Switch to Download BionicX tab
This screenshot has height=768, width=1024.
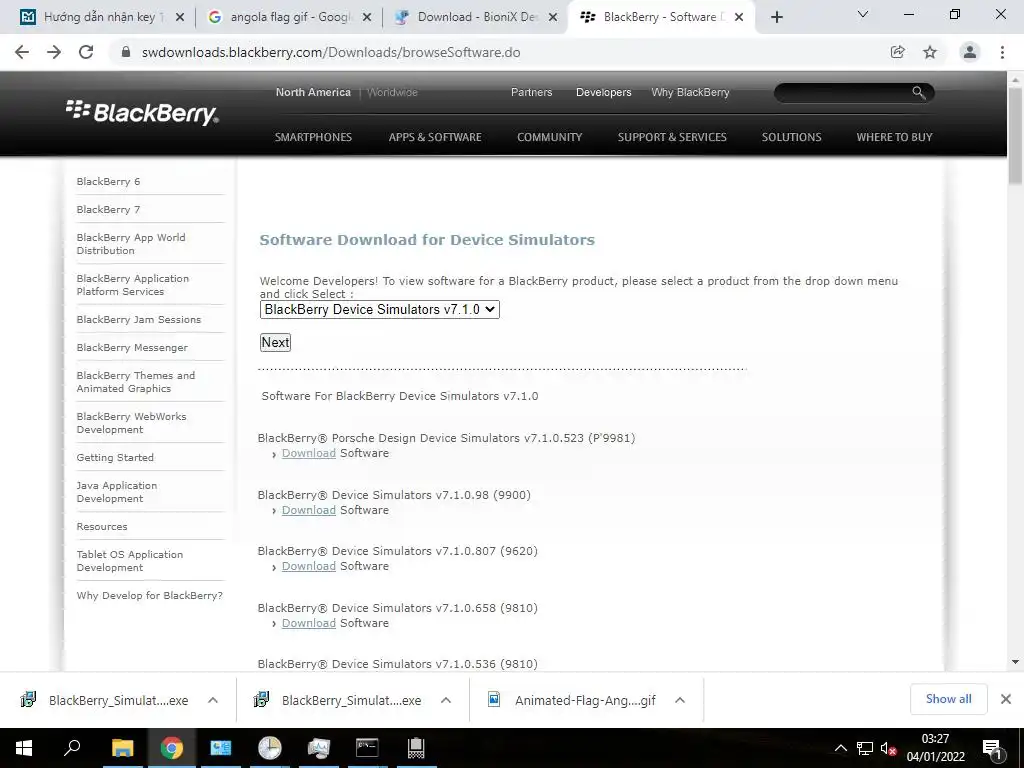(477, 17)
